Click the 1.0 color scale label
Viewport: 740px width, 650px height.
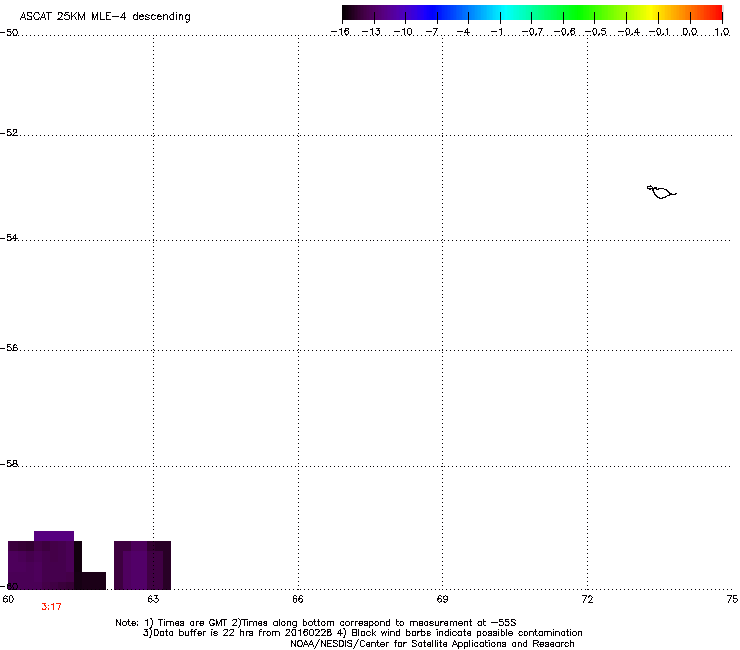click(x=722, y=32)
